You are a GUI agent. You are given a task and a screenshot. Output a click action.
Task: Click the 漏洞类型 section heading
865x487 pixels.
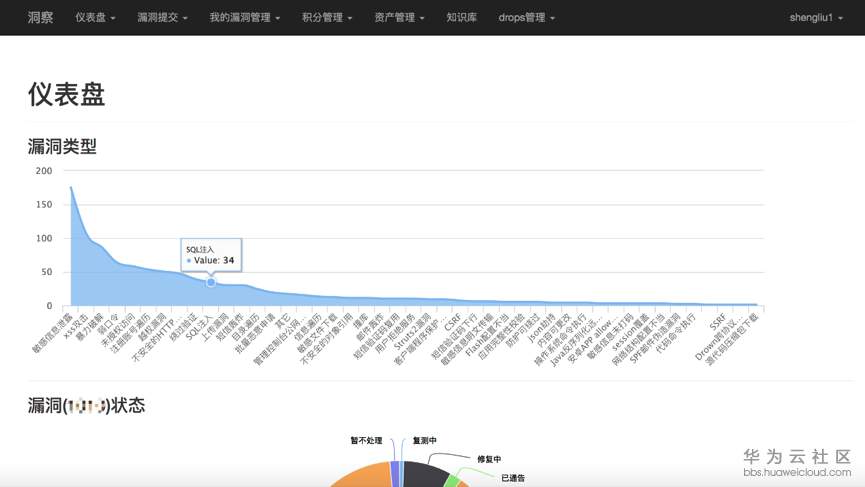coord(62,146)
